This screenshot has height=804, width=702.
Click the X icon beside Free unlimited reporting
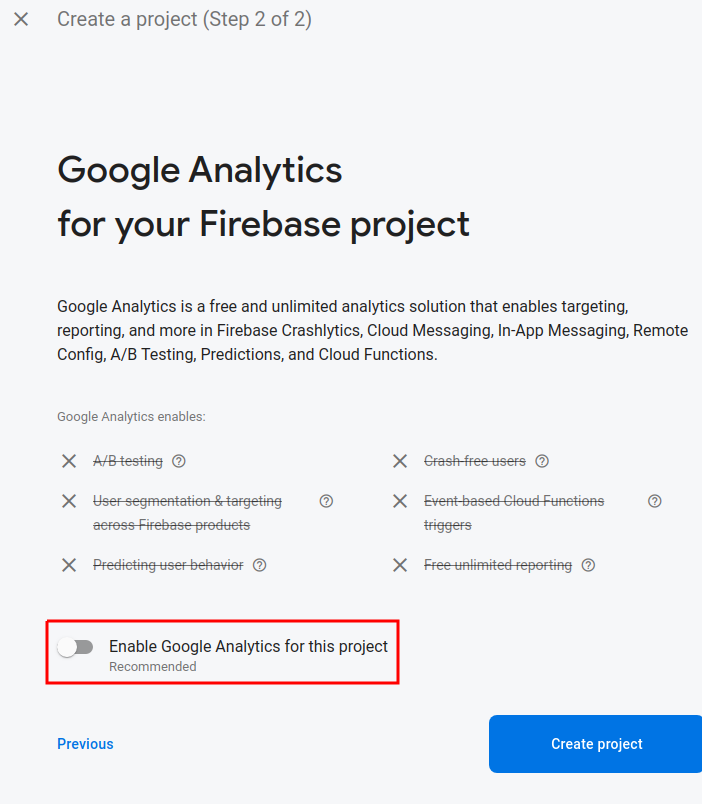pyautogui.click(x=400, y=565)
